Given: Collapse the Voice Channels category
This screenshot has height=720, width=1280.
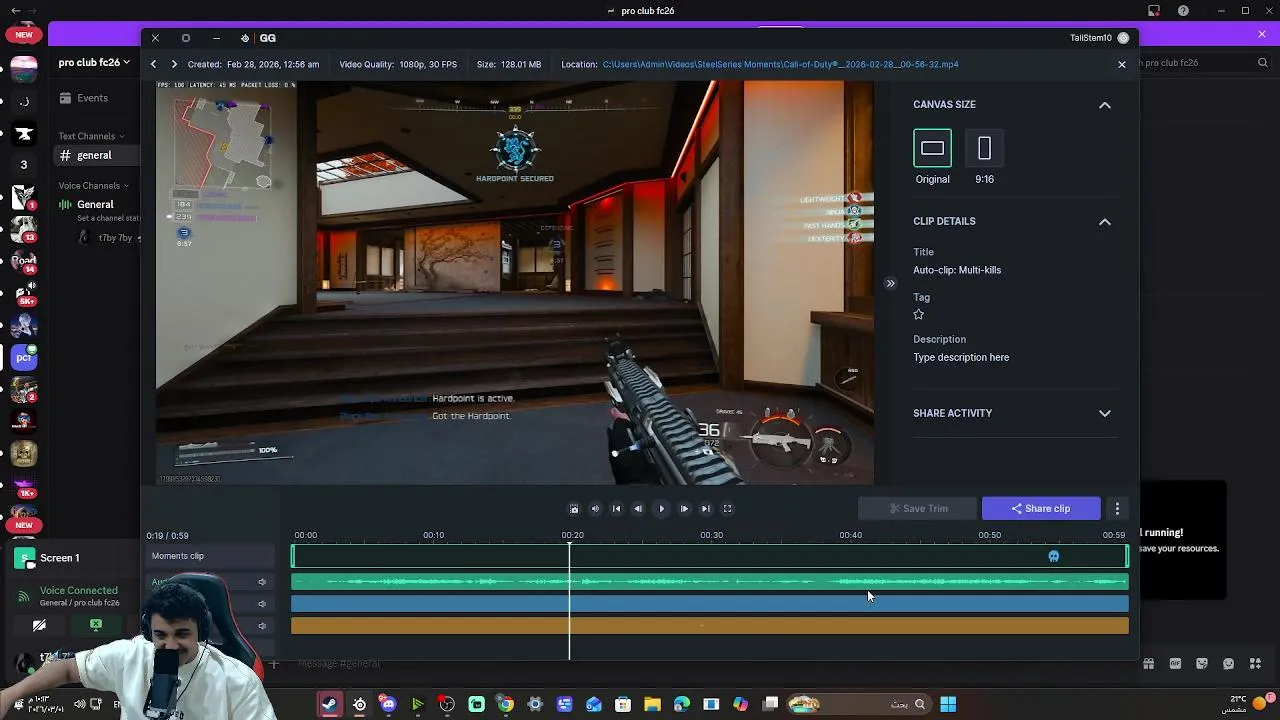Looking at the screenshot, I should pyautogui.click(x=94, y=186).
